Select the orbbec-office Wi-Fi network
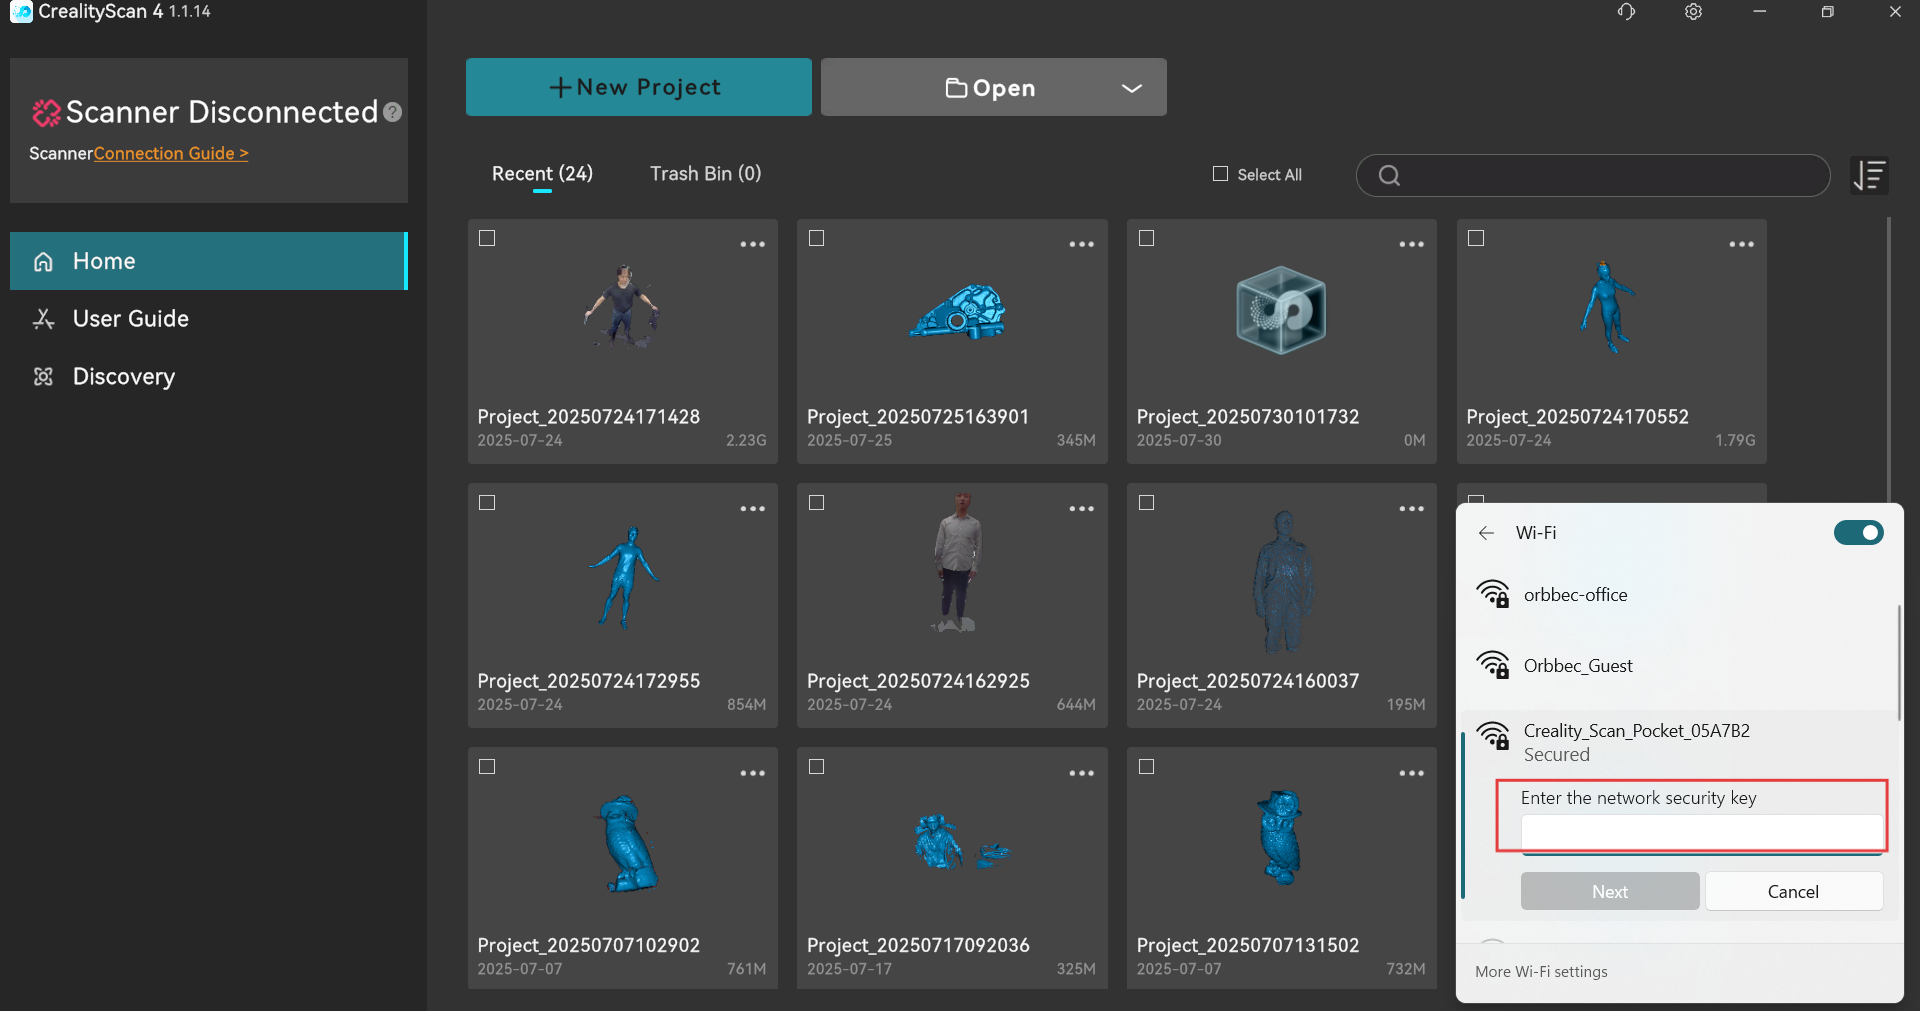1920x1011 pixels. coord(1575,595)
